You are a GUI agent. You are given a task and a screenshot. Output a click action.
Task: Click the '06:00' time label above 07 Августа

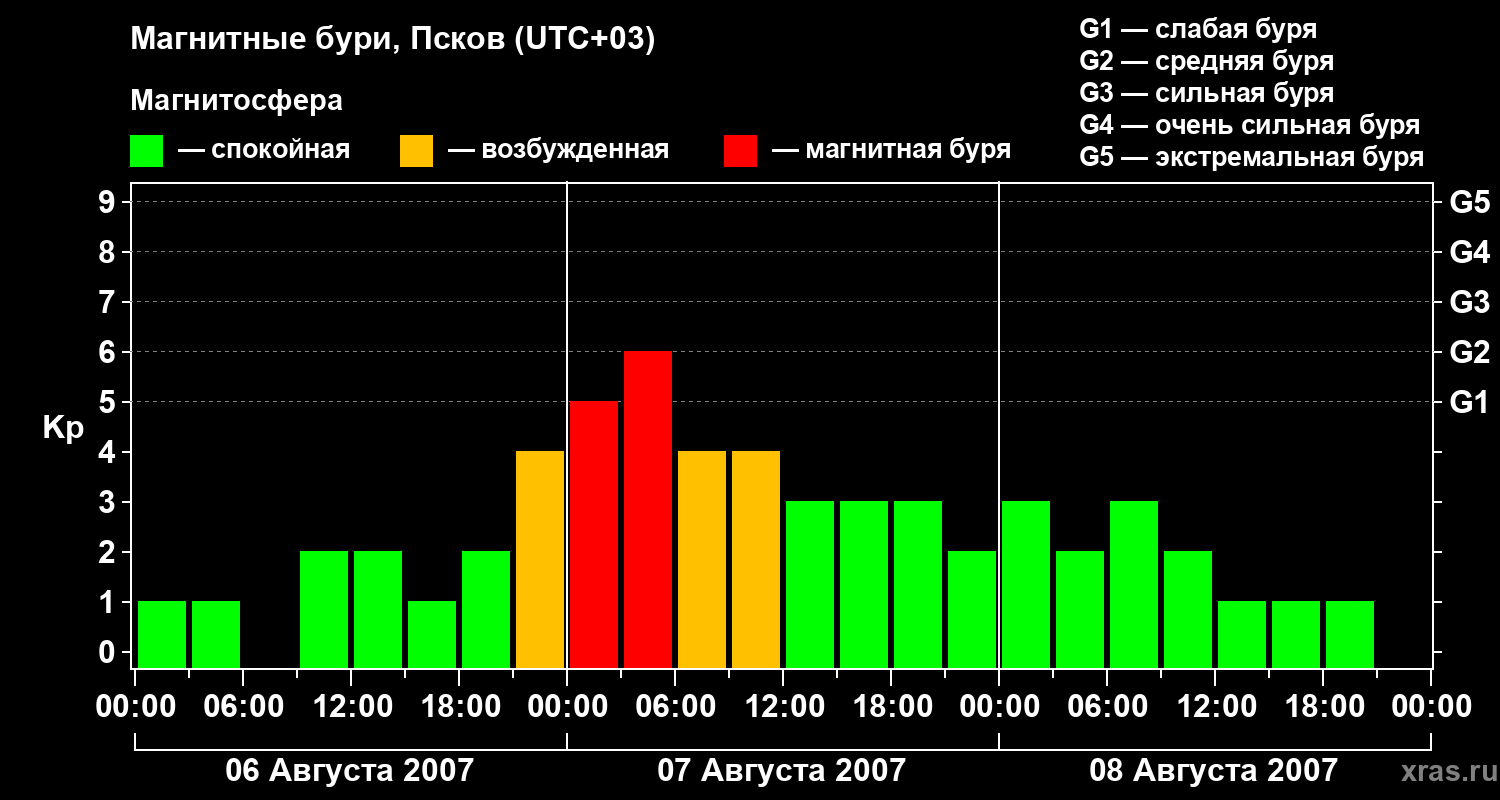pyautogui.click(x=675, y=707)
